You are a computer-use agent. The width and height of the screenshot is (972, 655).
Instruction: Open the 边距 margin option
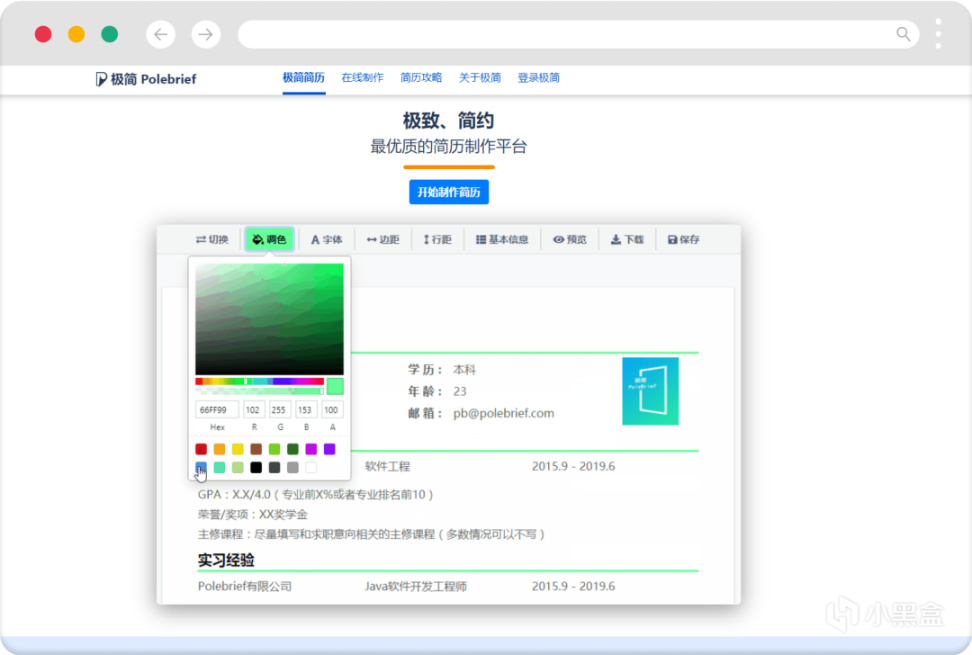(x=383, y=239)
